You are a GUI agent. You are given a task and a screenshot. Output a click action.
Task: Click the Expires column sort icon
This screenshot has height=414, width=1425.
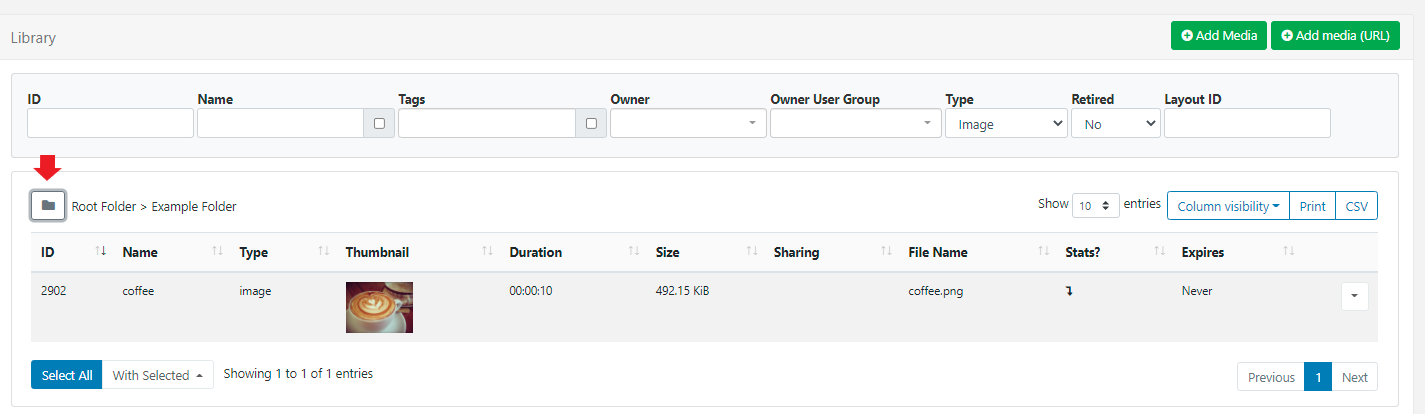coord(1289,252)
